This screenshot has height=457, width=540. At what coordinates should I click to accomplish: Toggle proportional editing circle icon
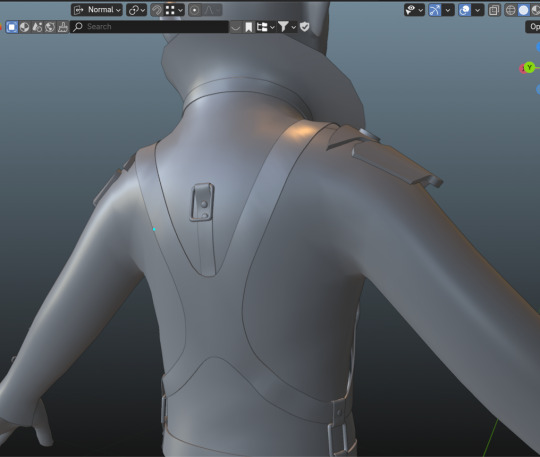(195, 10)
